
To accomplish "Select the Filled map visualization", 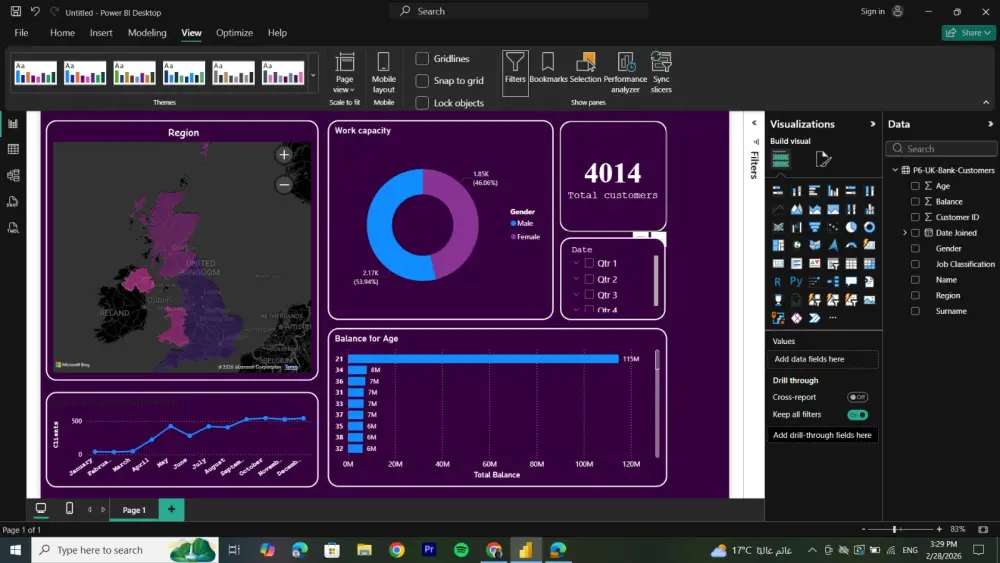I will coord(814,245).
